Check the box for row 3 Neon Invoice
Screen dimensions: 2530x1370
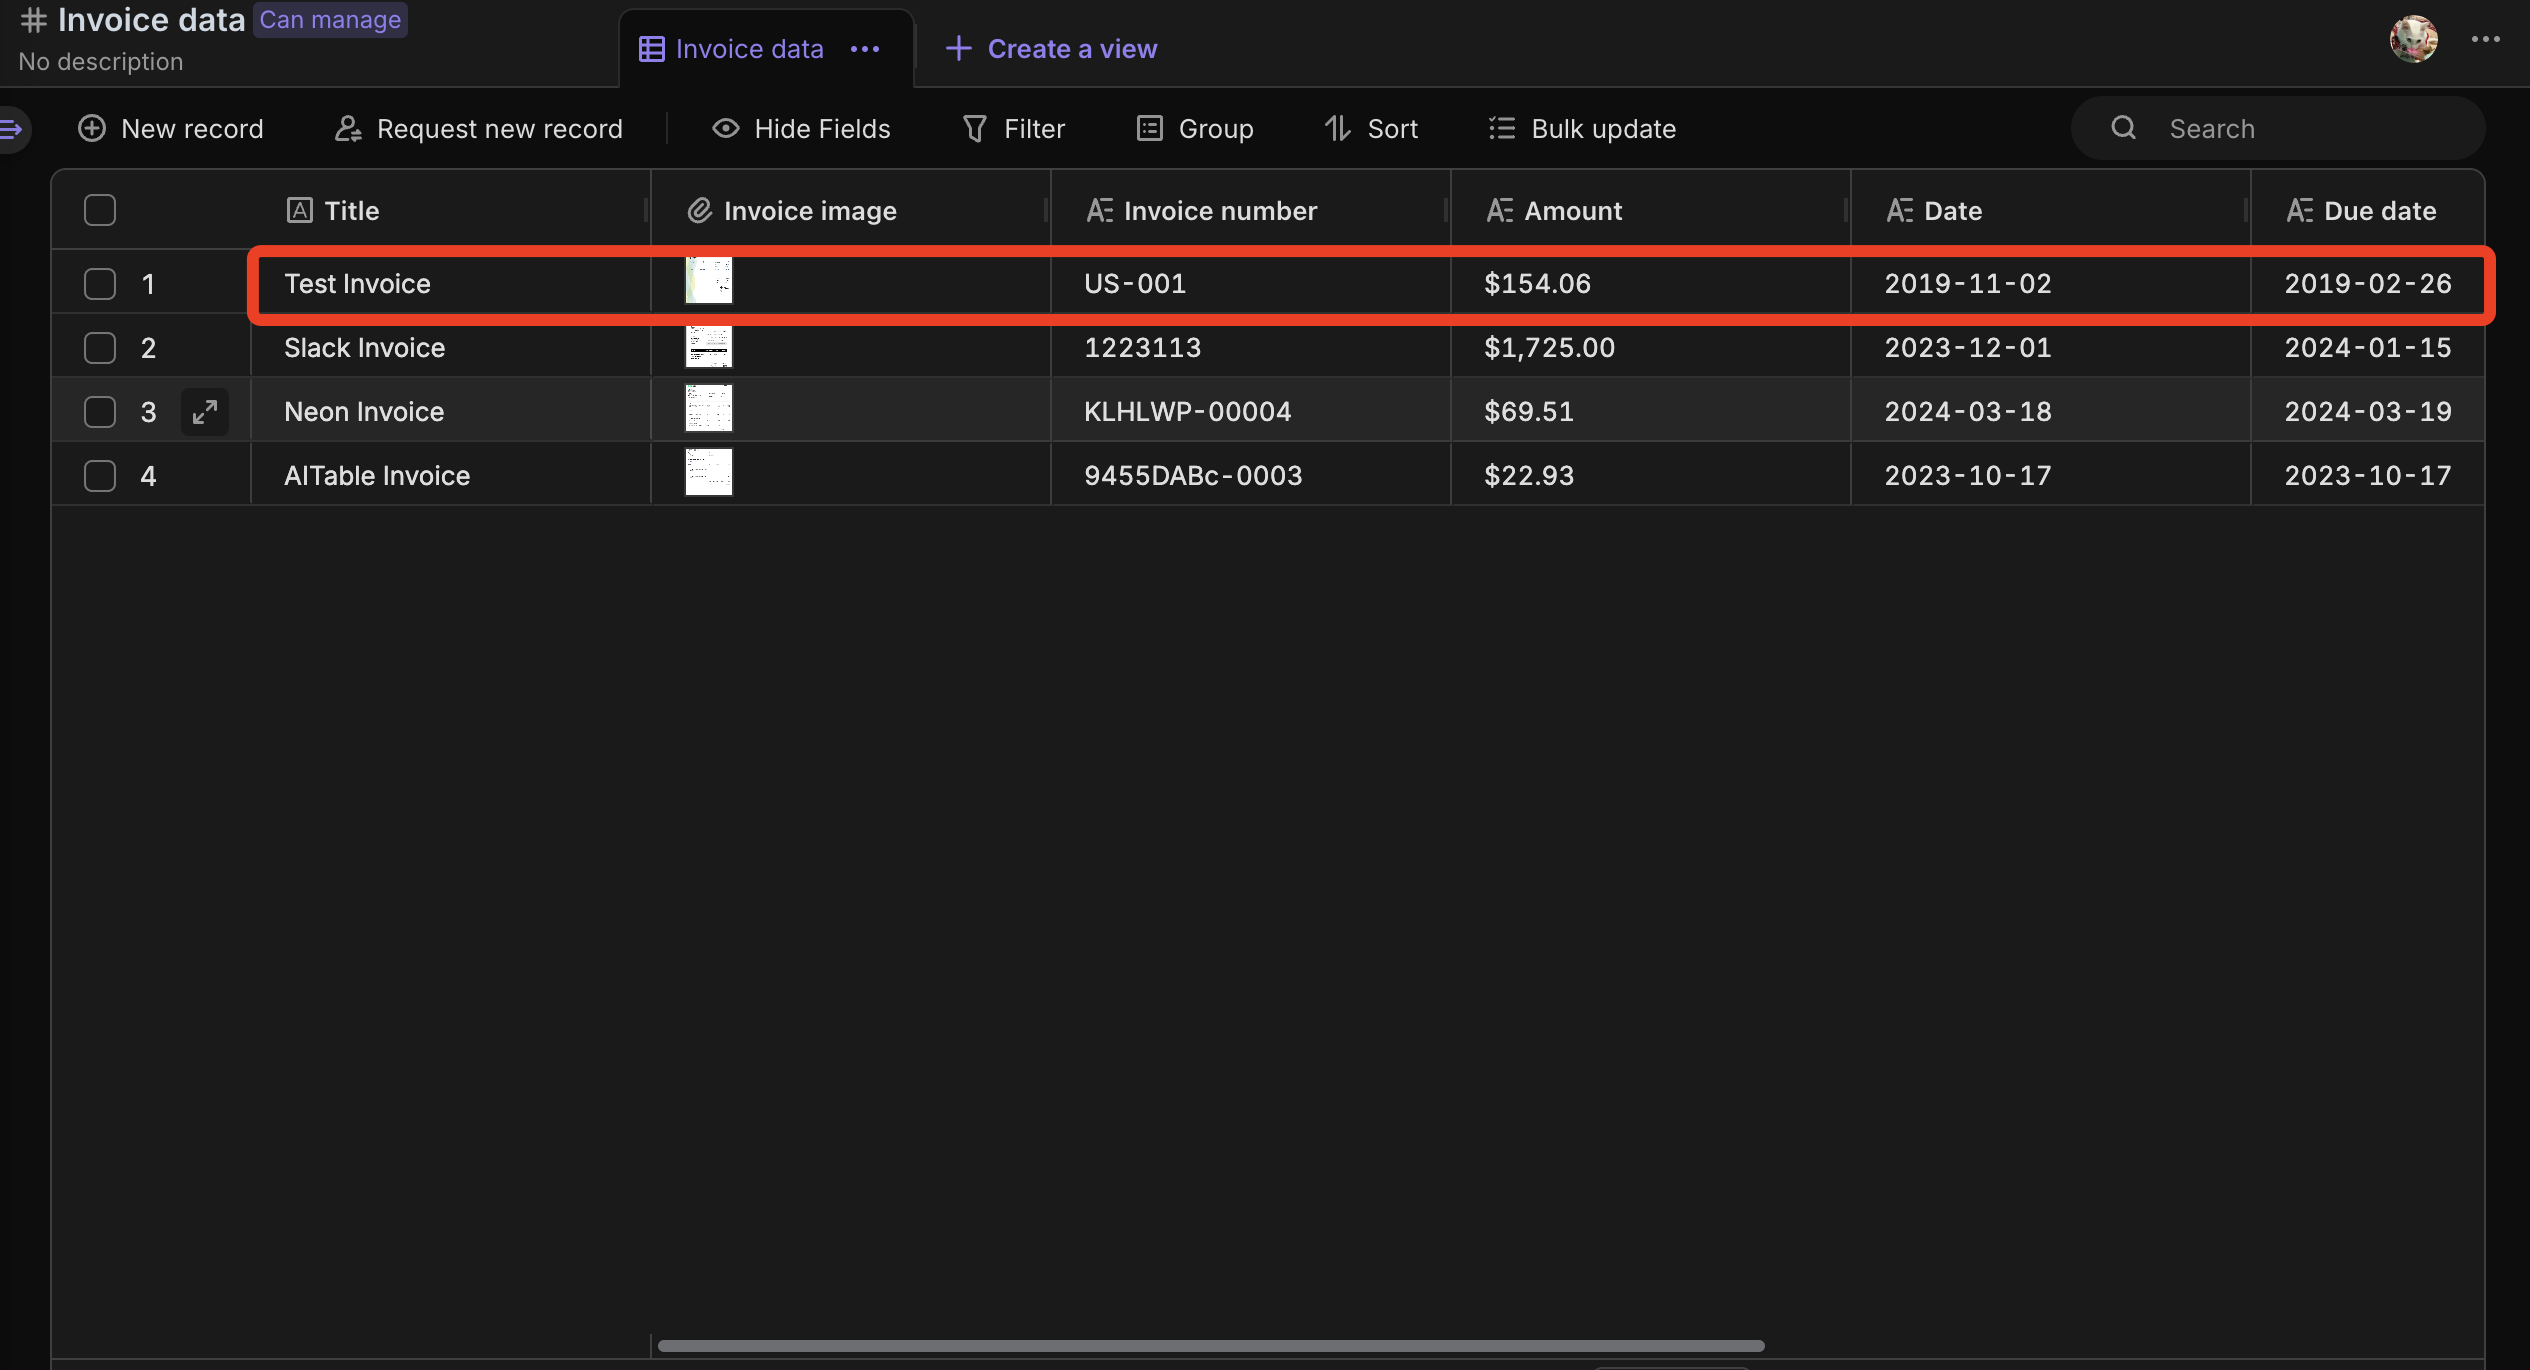pos(100,412)
